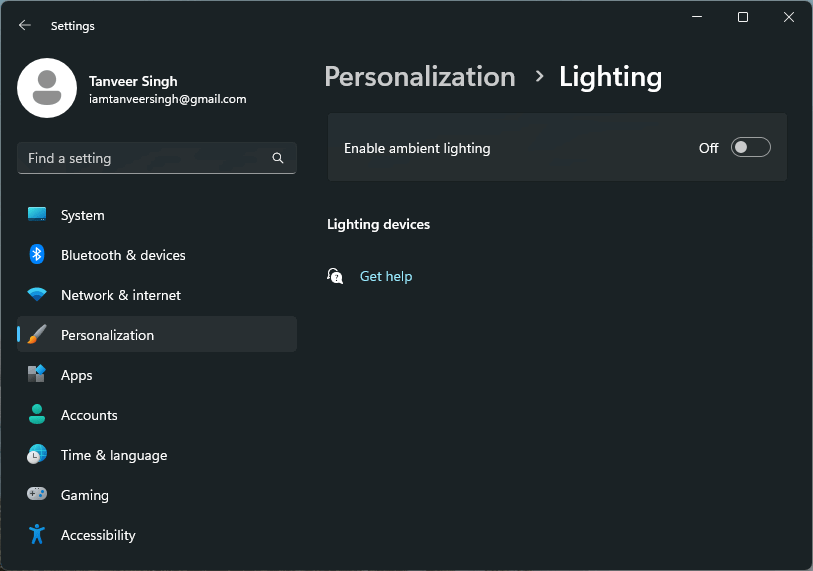Click the Personalization paintbrush icon

click(37, 335)
